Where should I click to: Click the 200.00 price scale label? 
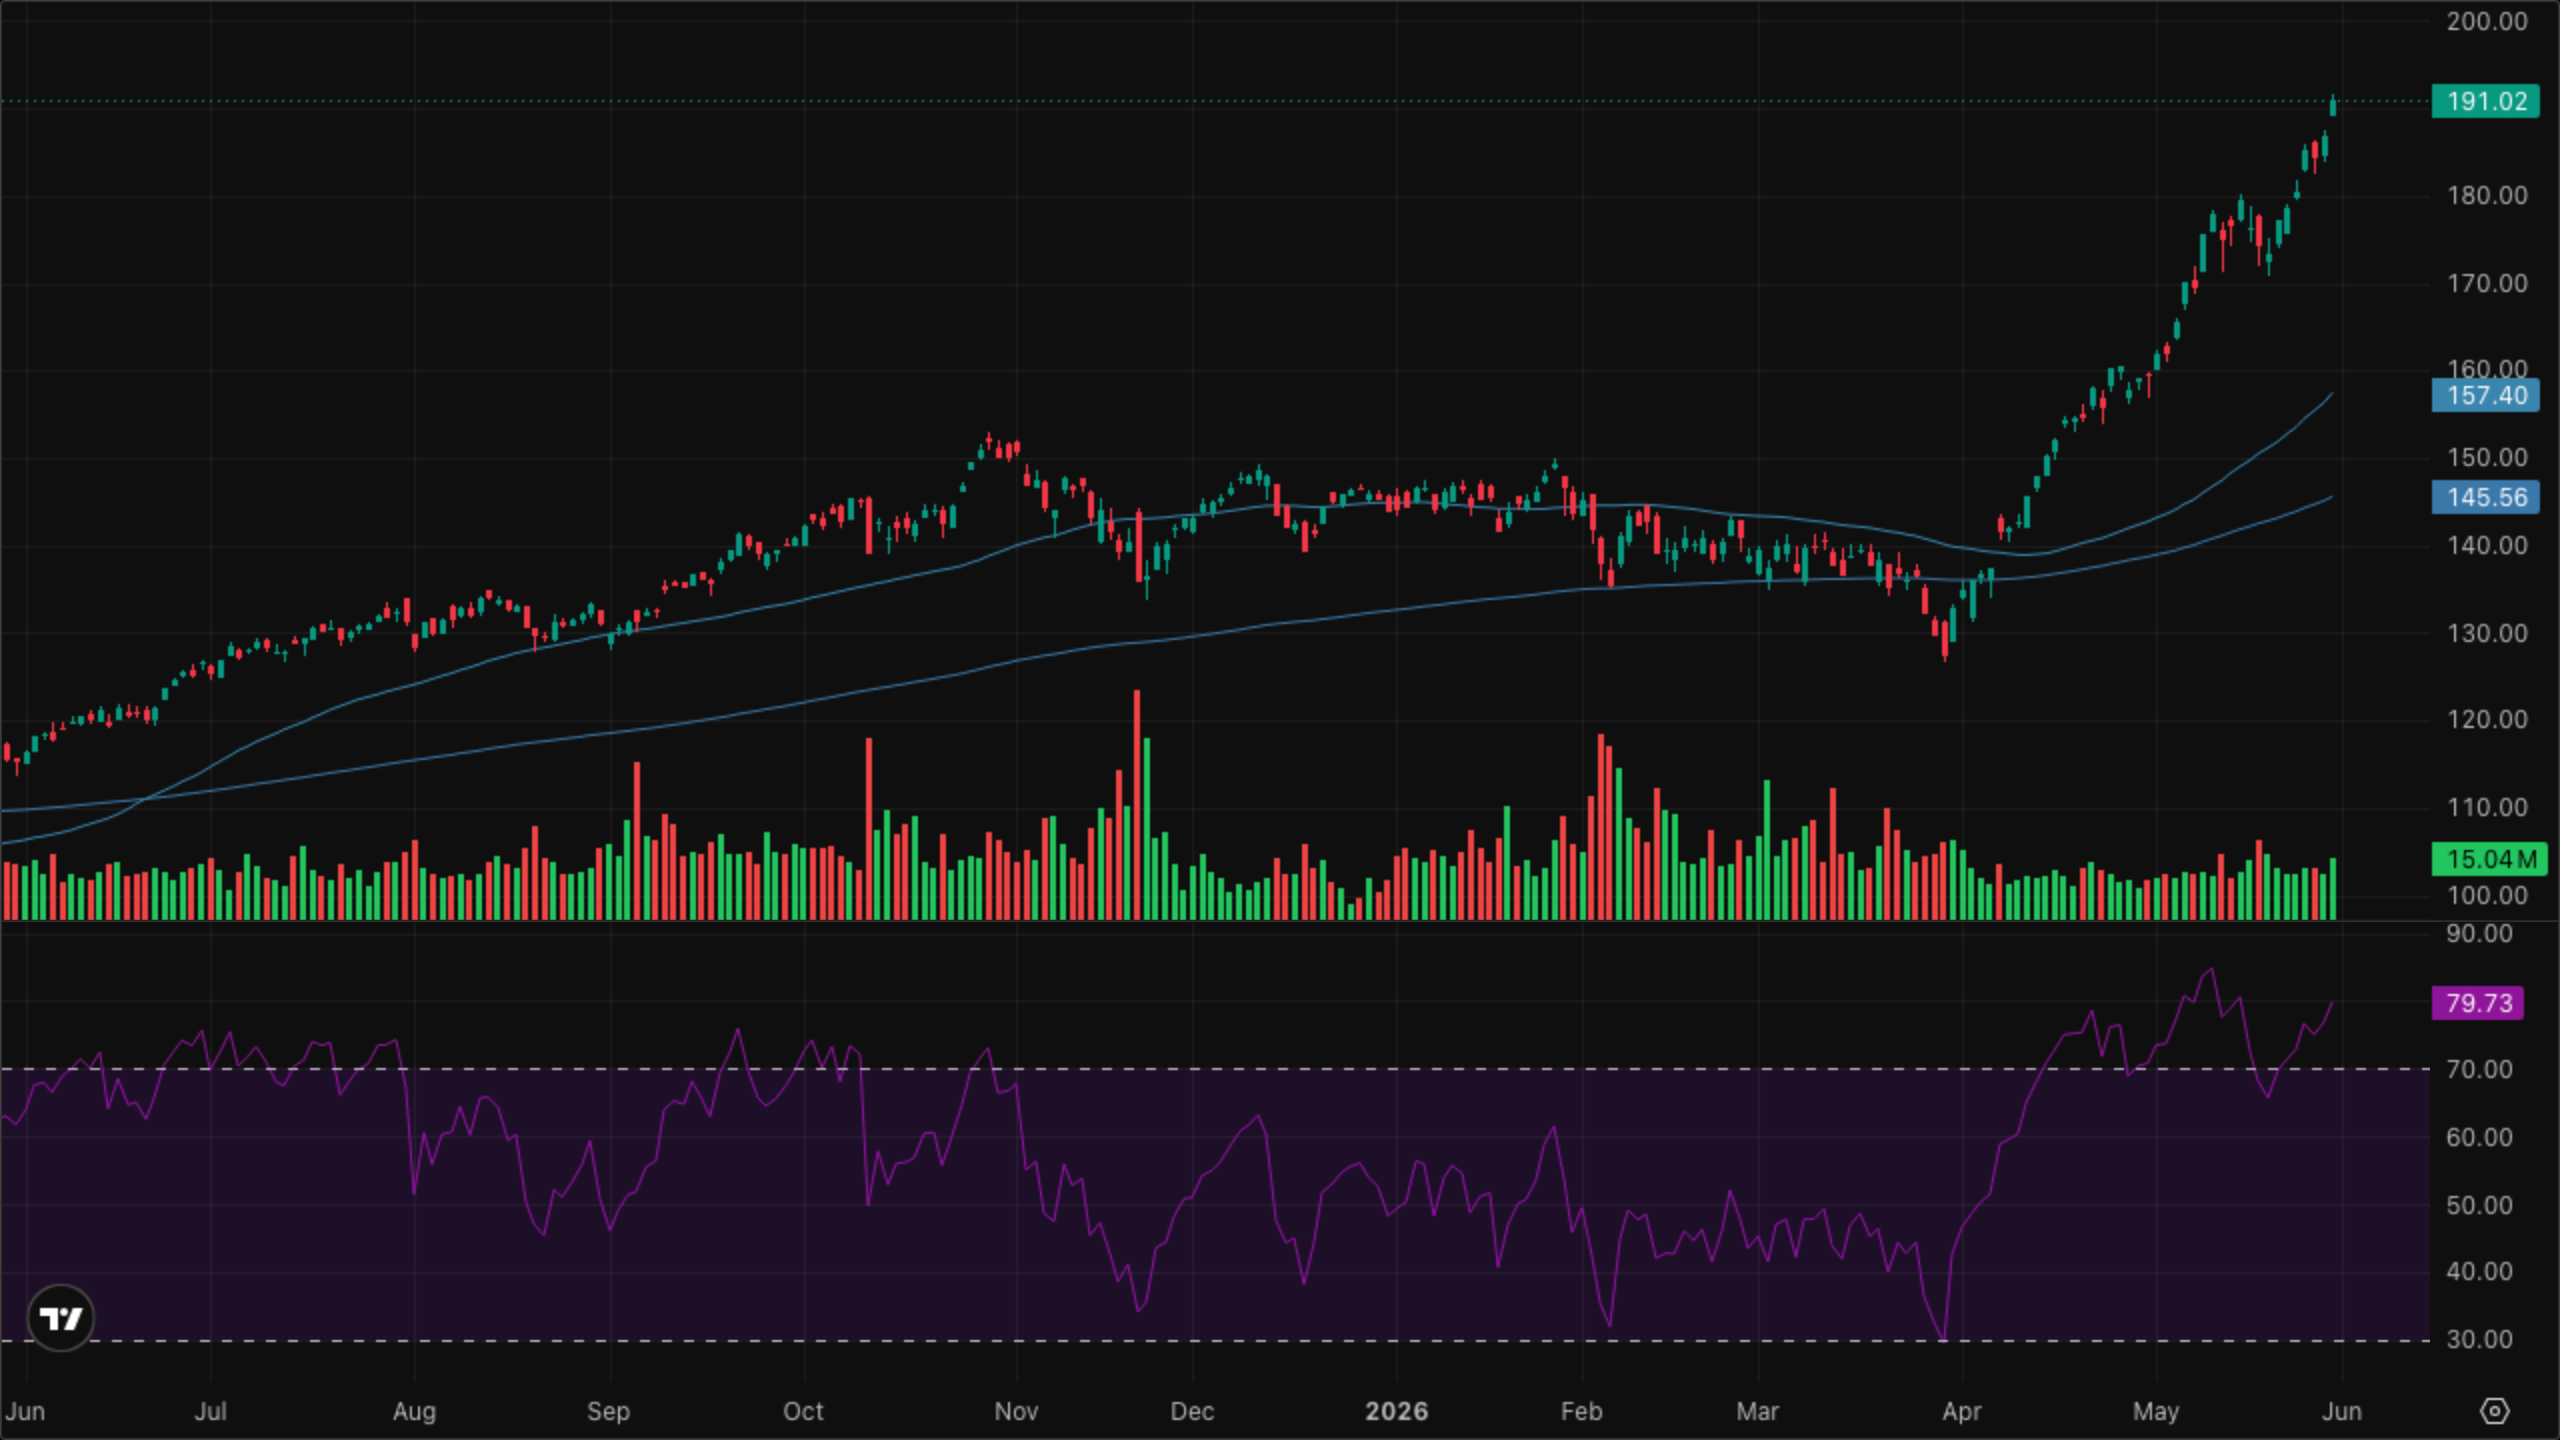pos(2486,21)
